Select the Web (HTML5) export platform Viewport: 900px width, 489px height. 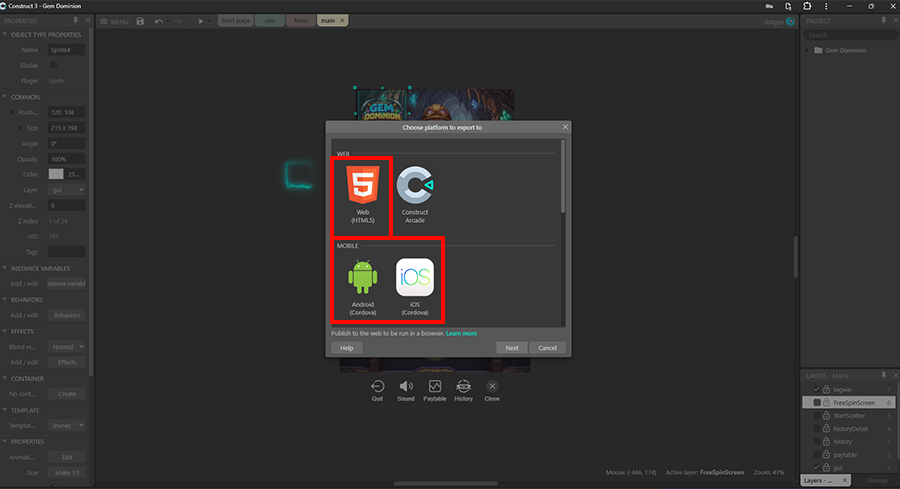click(x=362, y=194)
